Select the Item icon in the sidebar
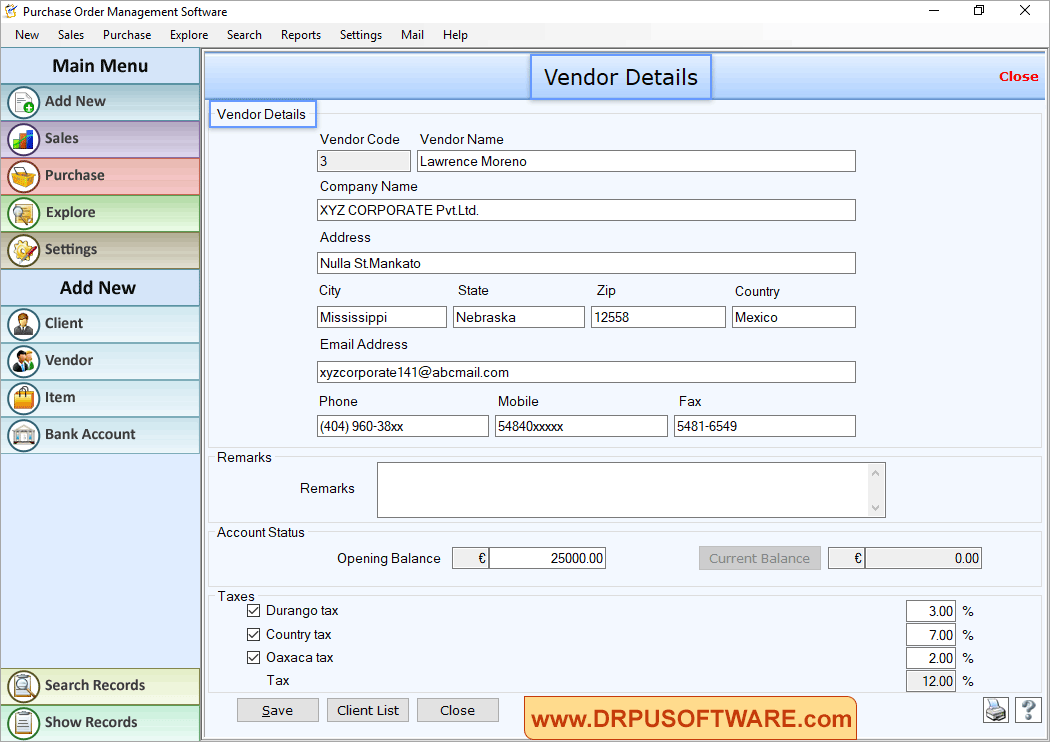Image resolution: width=1050 pixels, height=742 pixels. click(x=24, y=398)
